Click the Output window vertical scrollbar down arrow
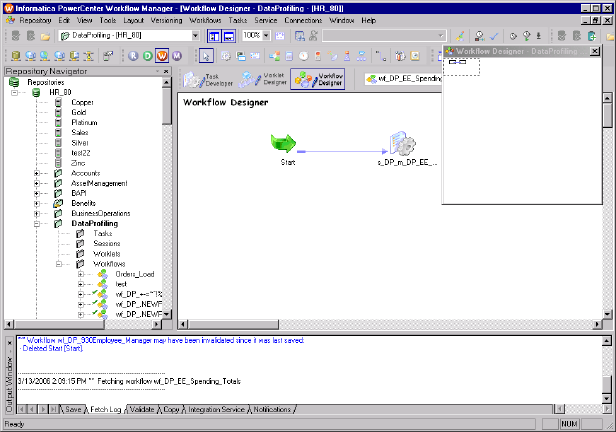The image size is (616, 432). pyautogui.click(x=607, y=399)
